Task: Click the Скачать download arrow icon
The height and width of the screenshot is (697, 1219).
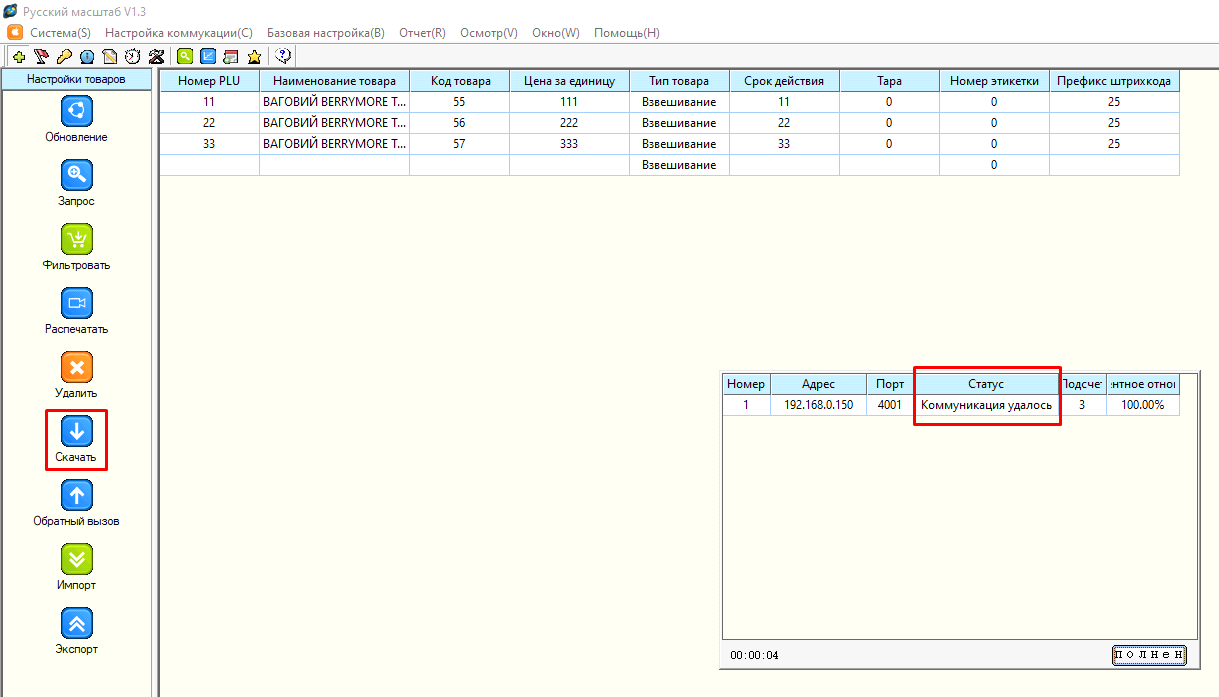Action: (77, 431)
